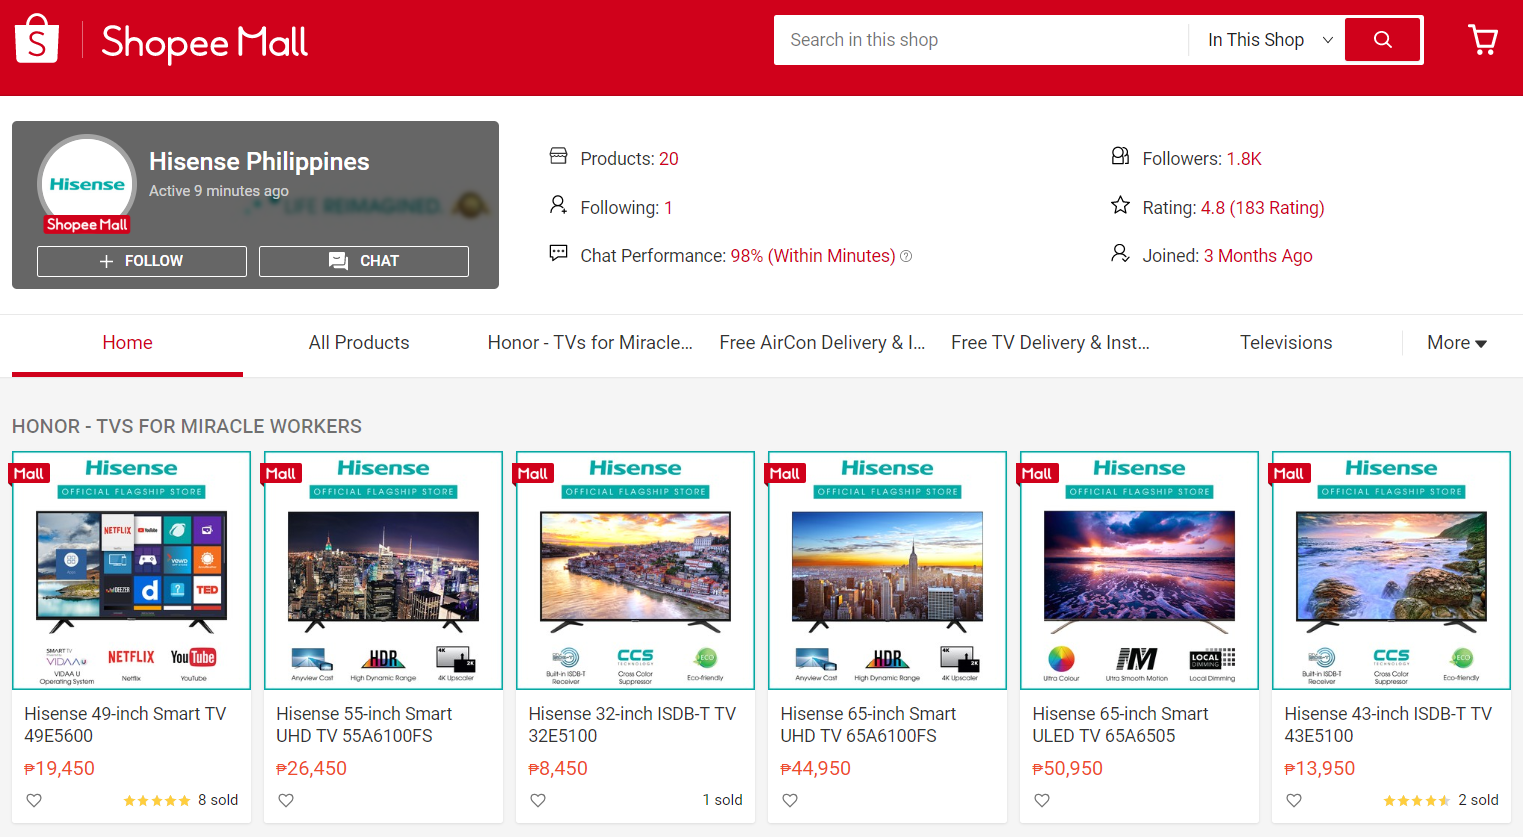The image size is (1523, 837).
Task: Click the Hisense shop avatar logo
Action: [x=87, y=184]
